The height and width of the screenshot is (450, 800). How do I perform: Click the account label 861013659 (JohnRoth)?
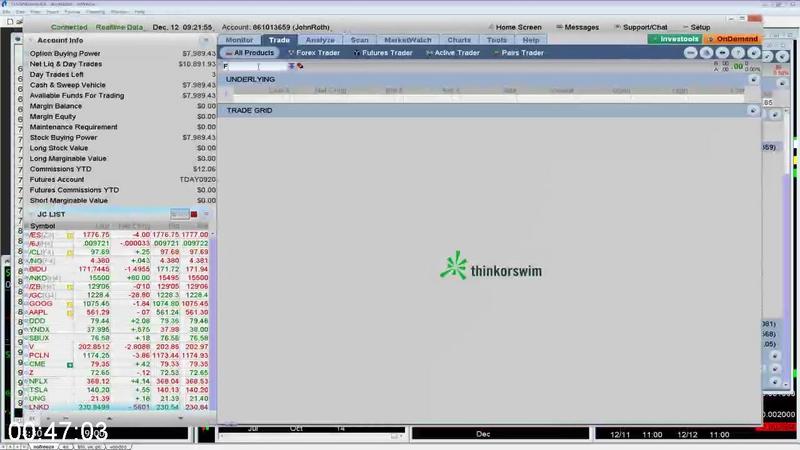pos(291,27)
